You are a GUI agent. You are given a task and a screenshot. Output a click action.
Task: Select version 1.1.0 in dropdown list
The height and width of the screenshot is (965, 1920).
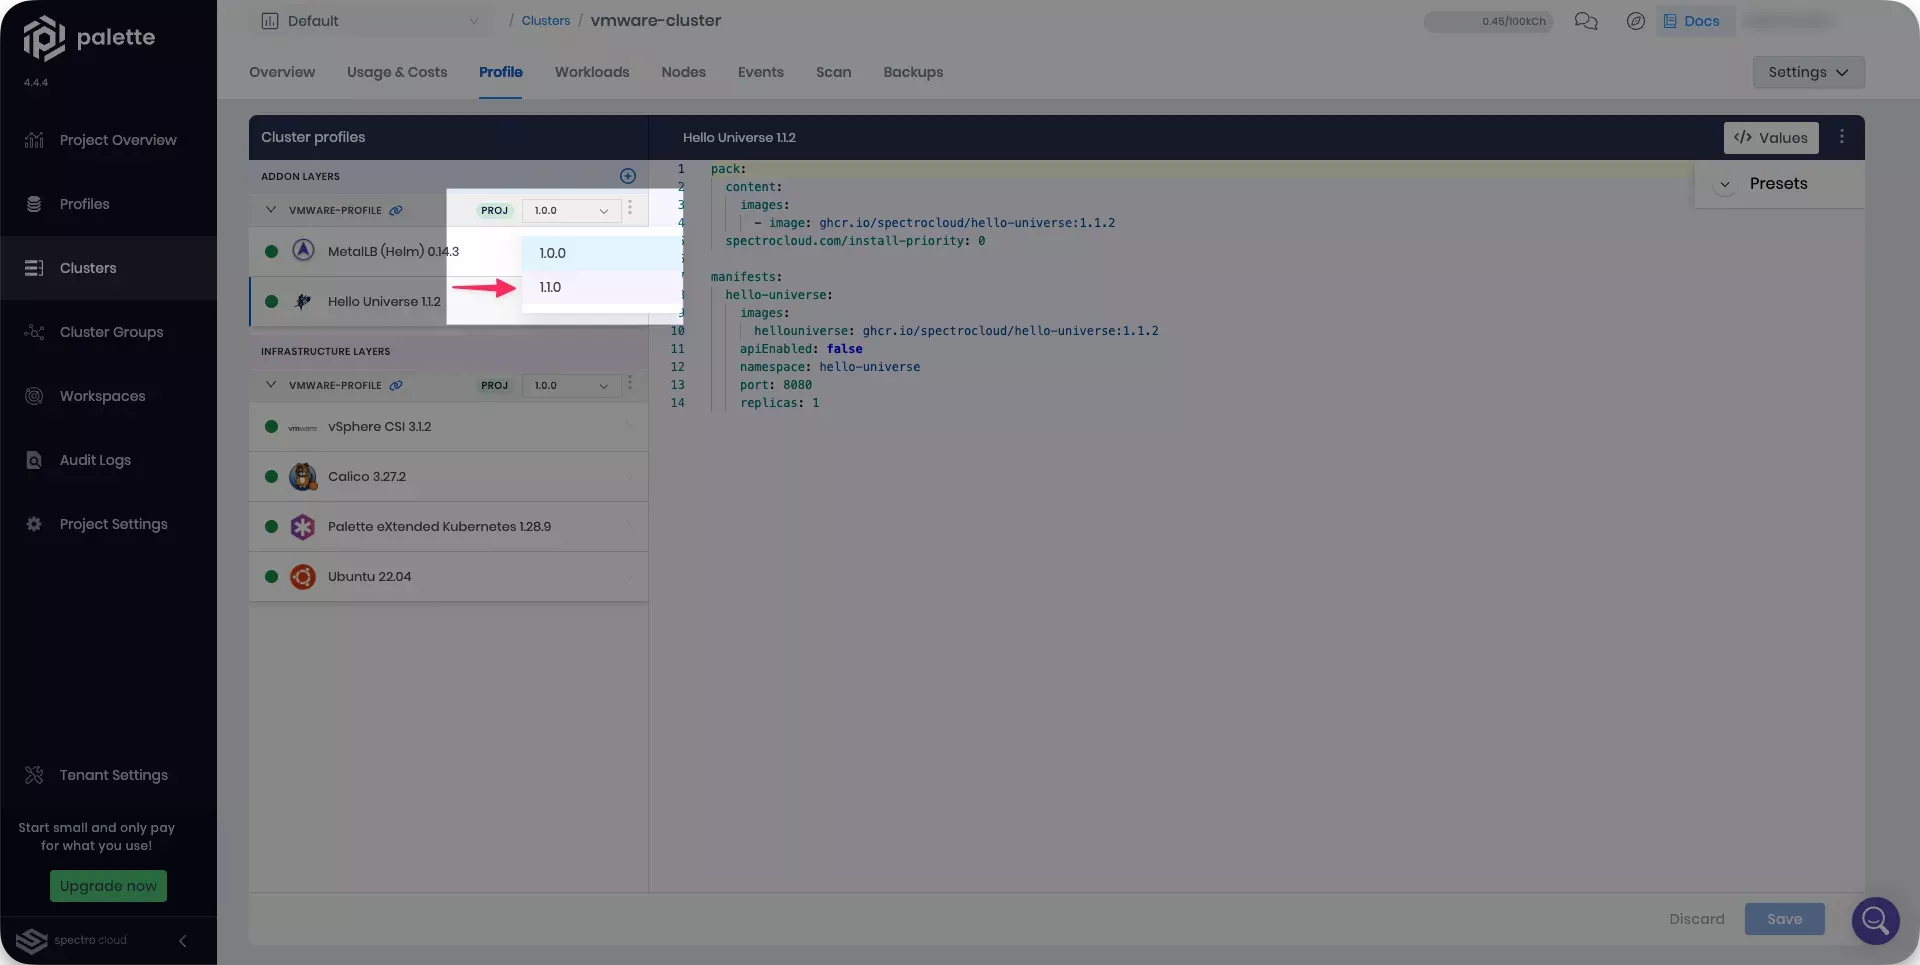pos(601,287)
